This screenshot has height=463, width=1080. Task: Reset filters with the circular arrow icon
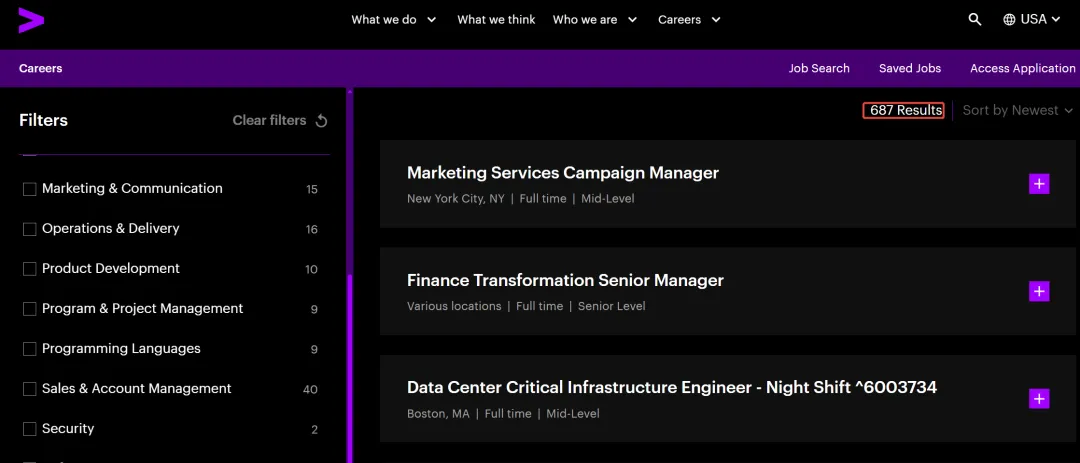[x=321, y=121]
